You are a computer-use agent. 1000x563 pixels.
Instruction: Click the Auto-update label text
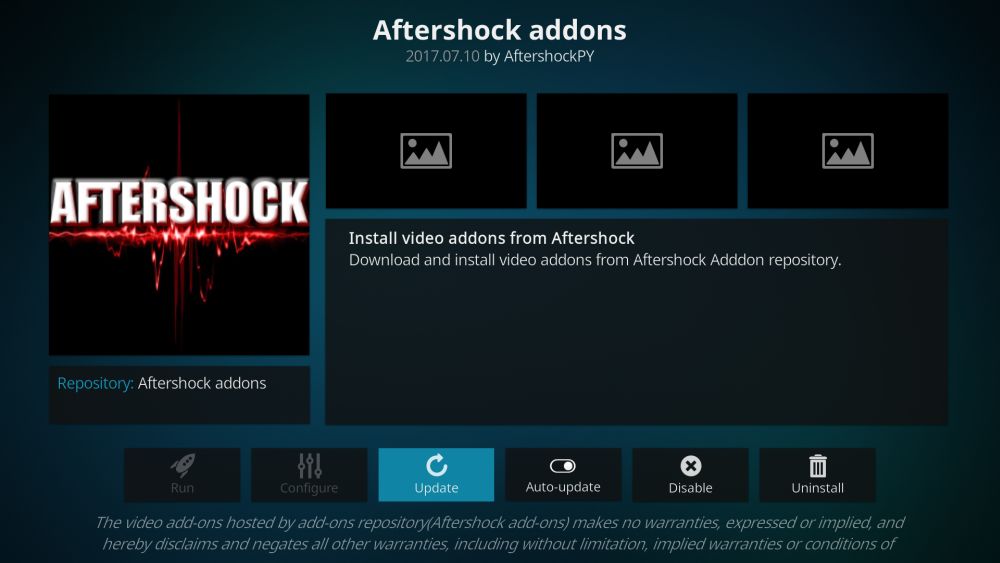(x=563, y=487)
